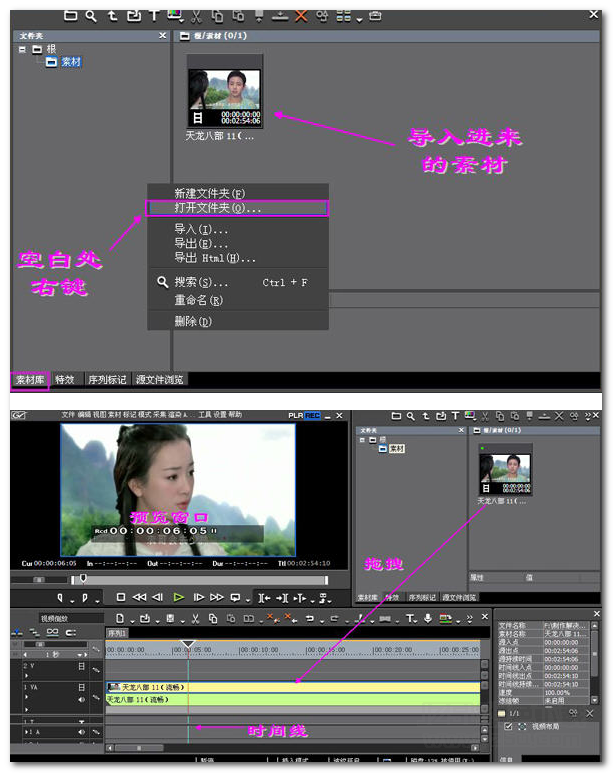Open search with top bin magnifier icon
The height and width of the screenshot is (773, 613).
tap(91, 16)
